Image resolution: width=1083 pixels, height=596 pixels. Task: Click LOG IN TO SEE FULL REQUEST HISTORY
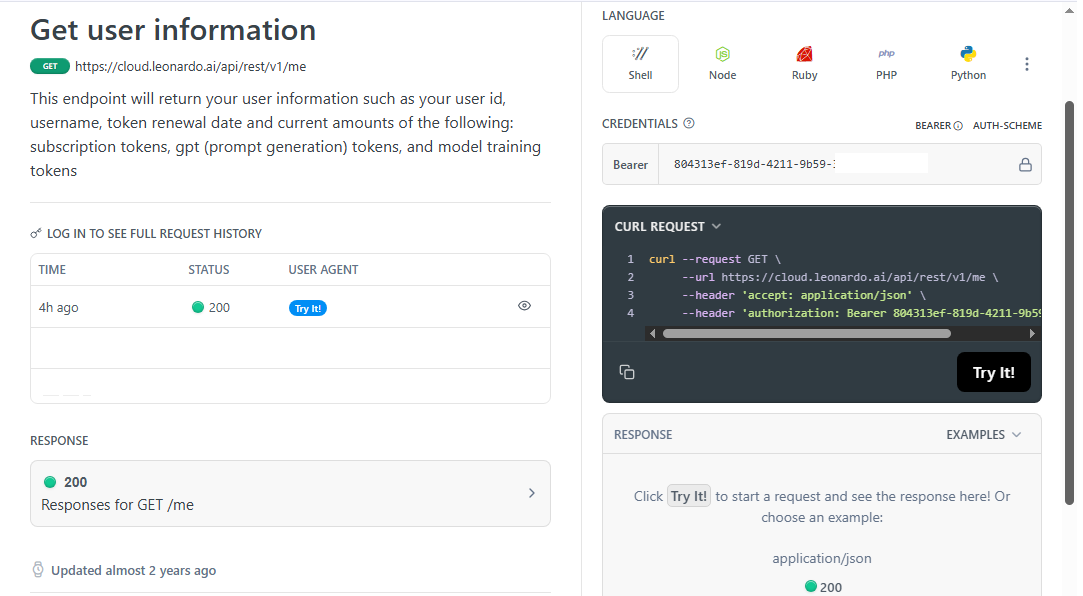pyautogui.click(x=154, y=233)
